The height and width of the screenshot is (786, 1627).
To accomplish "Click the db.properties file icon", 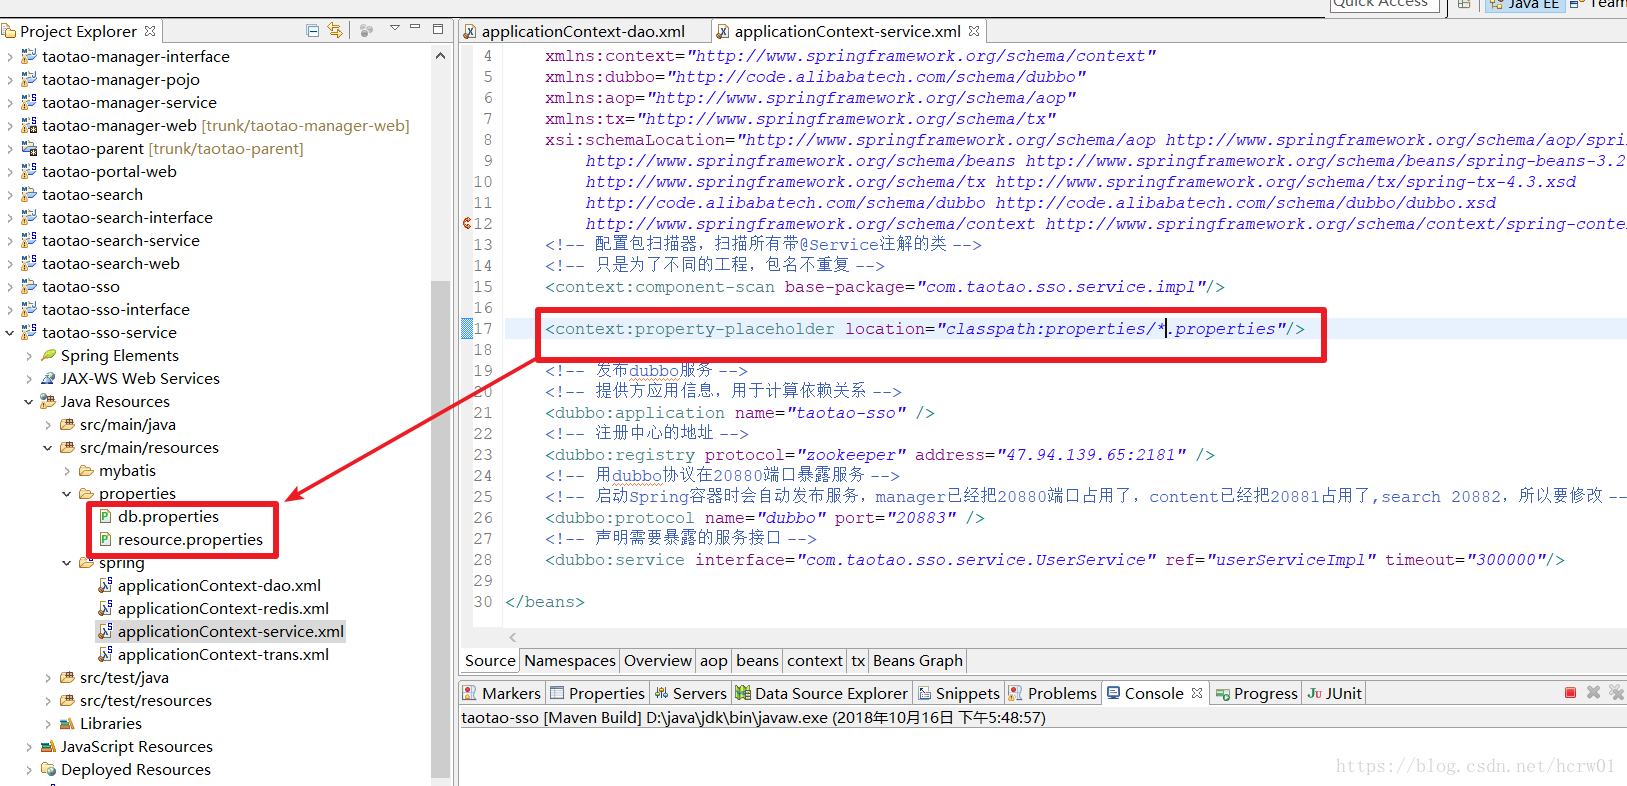I will point(105,517).
